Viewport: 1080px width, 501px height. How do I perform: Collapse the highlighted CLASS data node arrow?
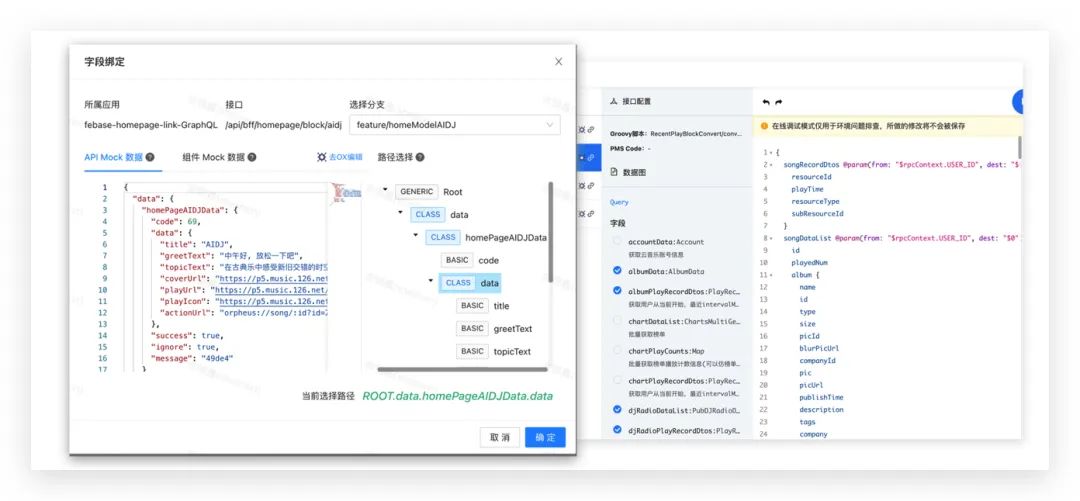pos(430,281)
